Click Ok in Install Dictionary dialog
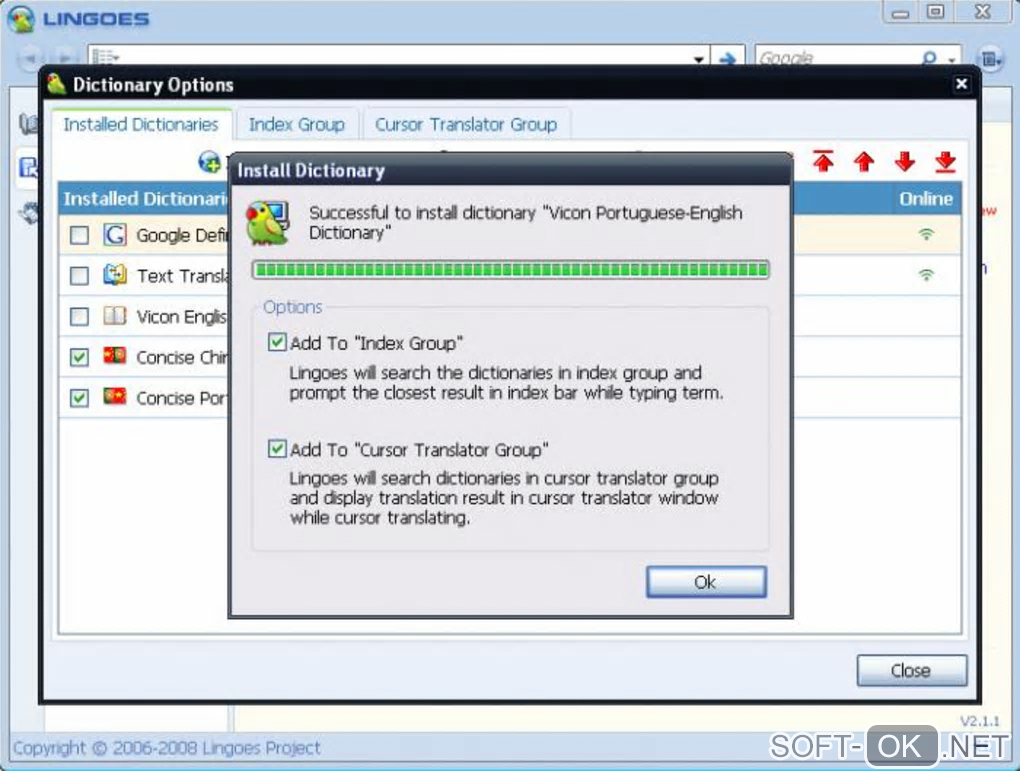1020x771 pixels. pos(706,581)
